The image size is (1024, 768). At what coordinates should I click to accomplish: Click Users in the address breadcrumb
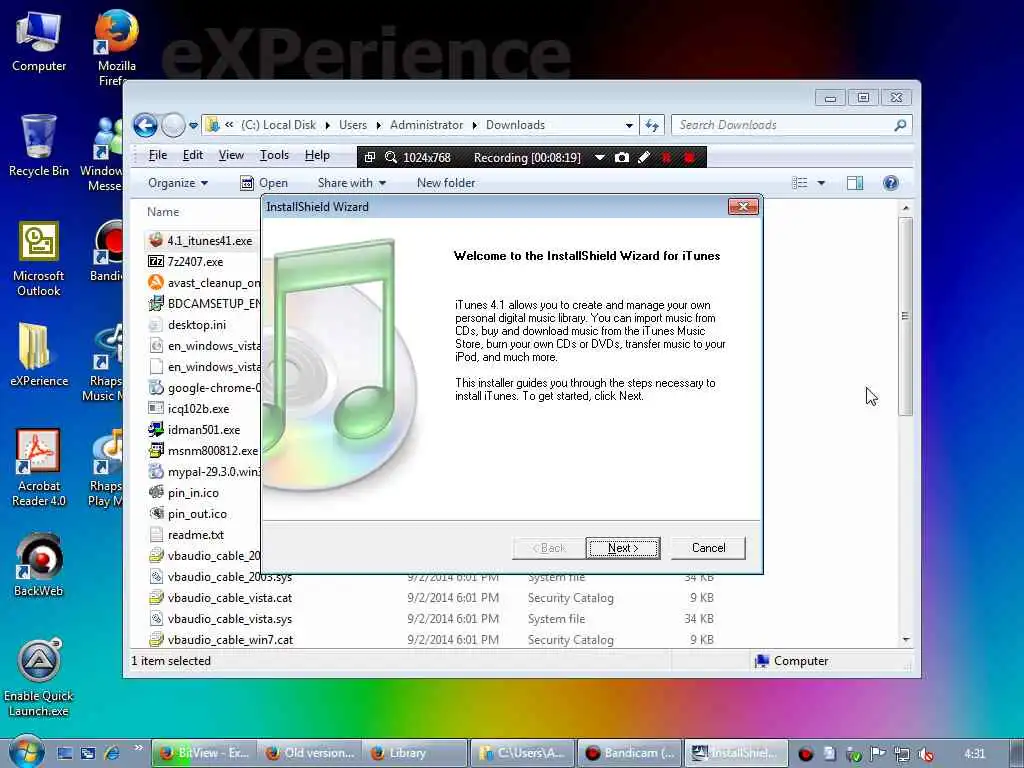(353, 125)
